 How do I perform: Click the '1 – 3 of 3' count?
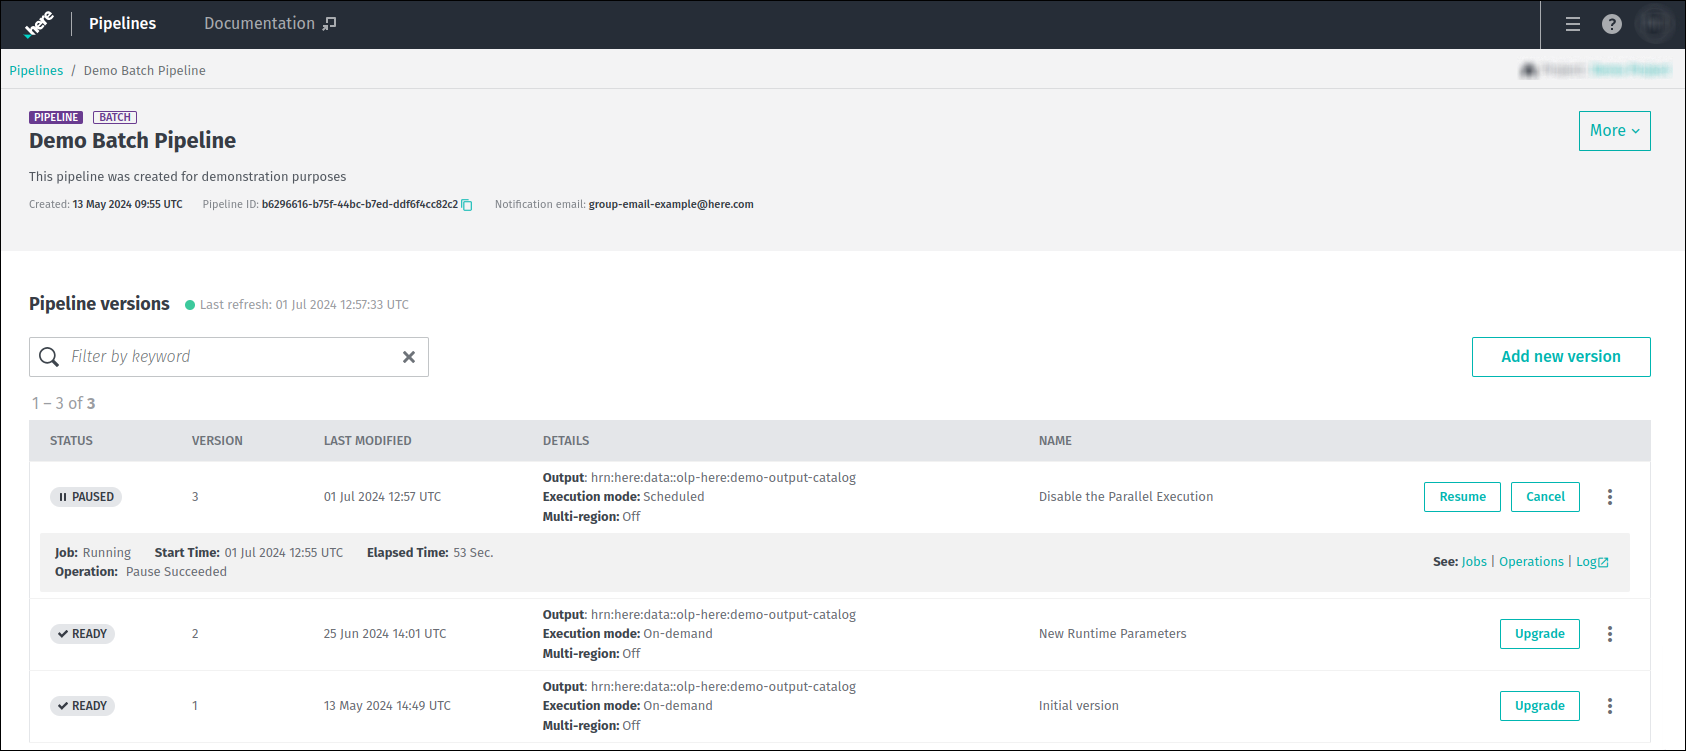[63, 404]
